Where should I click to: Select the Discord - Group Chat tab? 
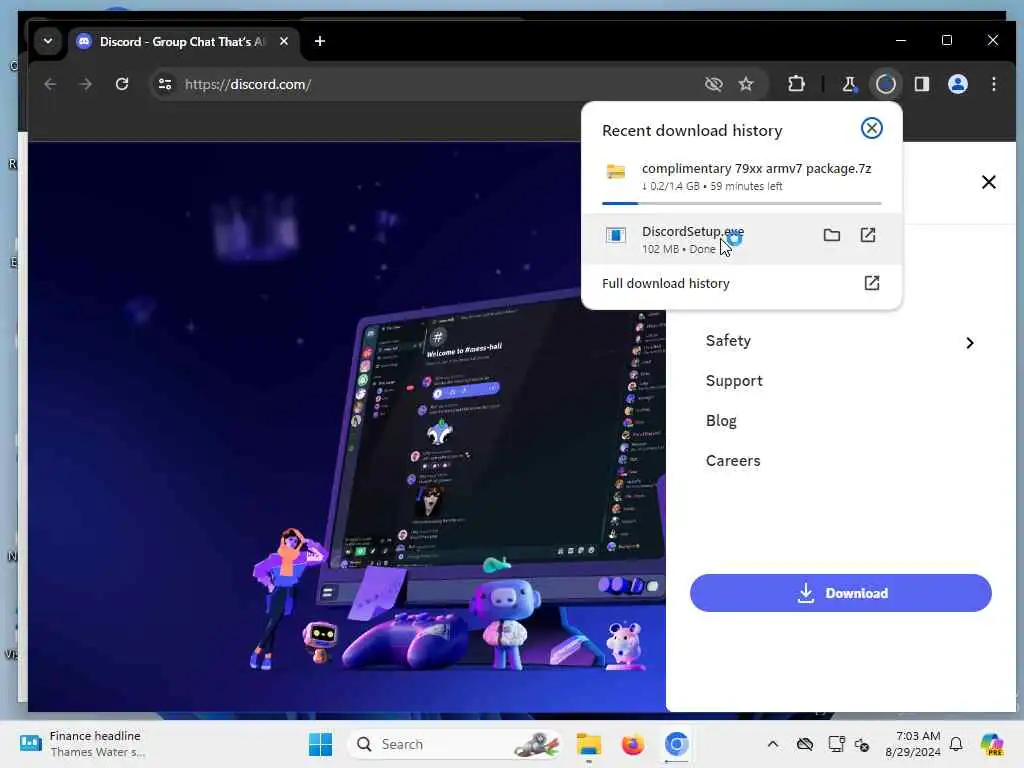(184, 42)
